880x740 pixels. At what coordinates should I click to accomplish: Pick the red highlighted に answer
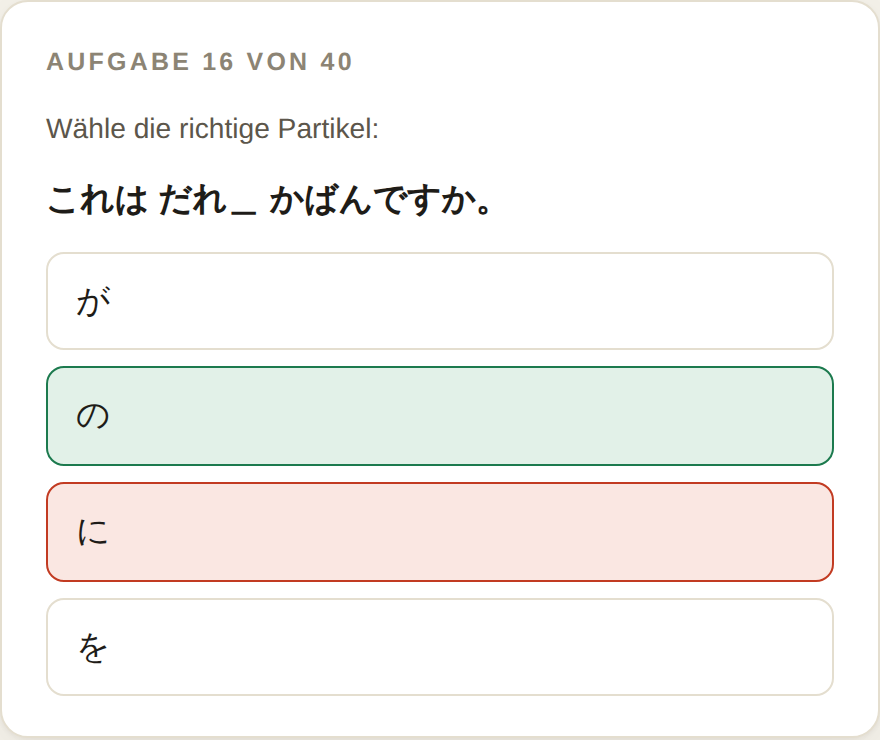coord(440,532)
